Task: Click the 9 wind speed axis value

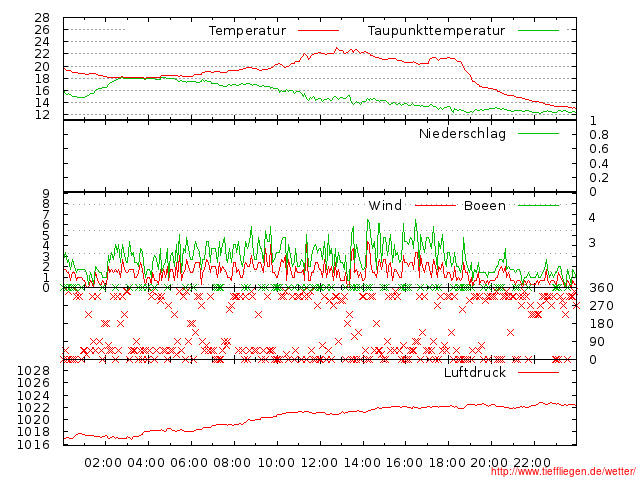Action: pyautogui.click(x=46, y=193)
